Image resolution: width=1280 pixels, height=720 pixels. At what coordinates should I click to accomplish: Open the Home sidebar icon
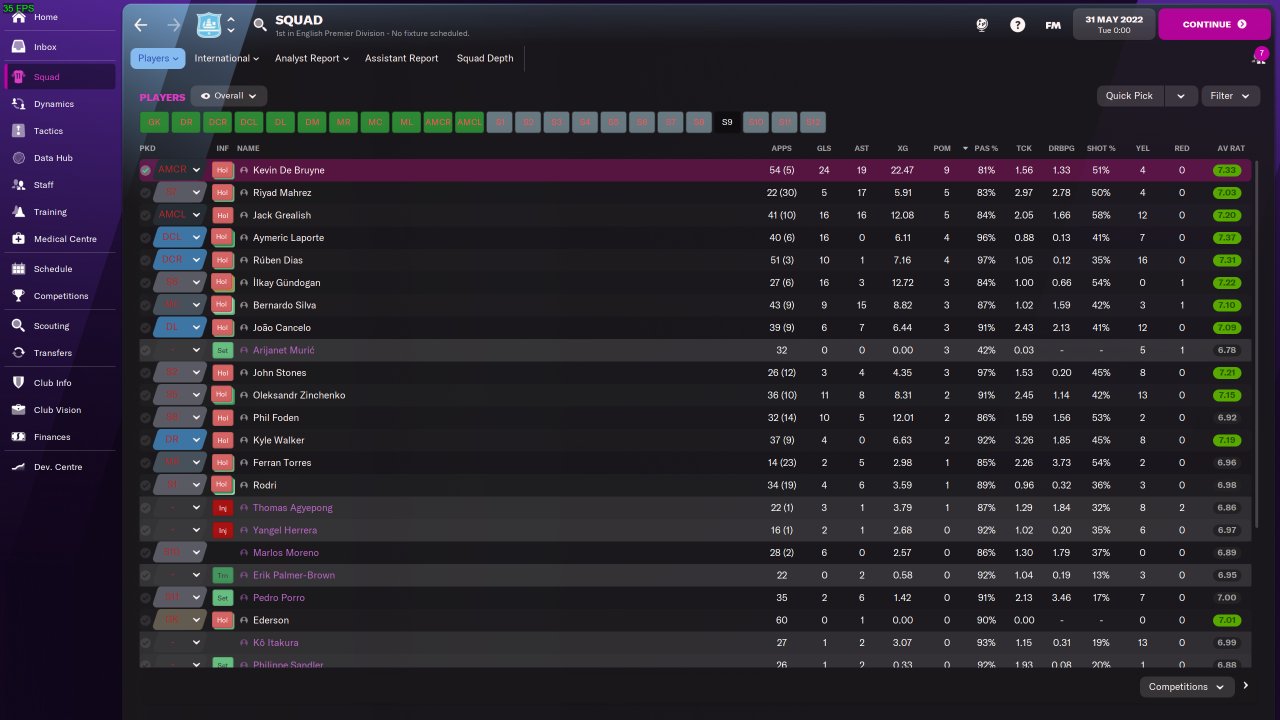(x=18, y=18)
